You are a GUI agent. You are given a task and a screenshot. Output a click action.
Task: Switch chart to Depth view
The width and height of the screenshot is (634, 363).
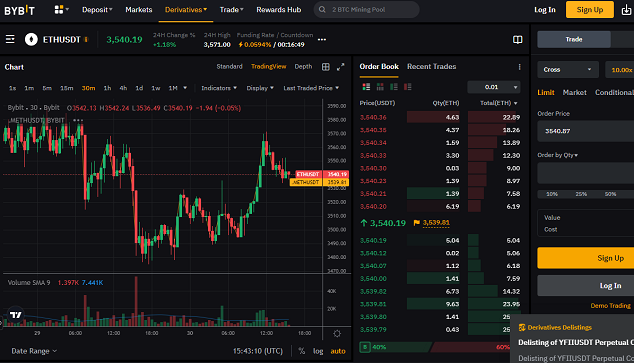(303, 67)
